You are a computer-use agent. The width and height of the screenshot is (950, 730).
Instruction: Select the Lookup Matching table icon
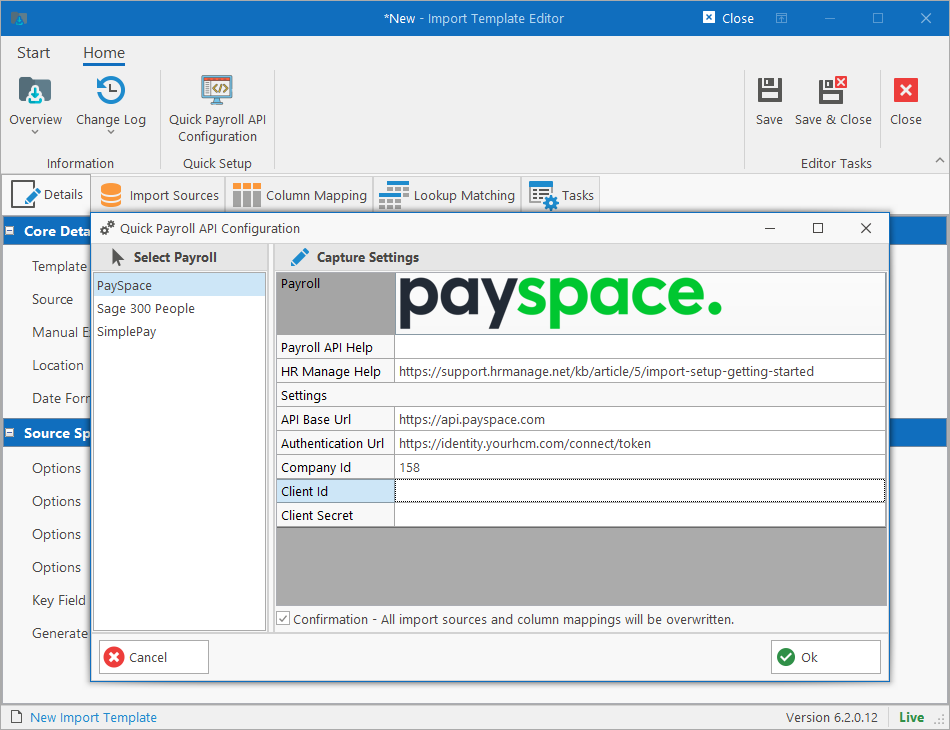click(394, 195)
